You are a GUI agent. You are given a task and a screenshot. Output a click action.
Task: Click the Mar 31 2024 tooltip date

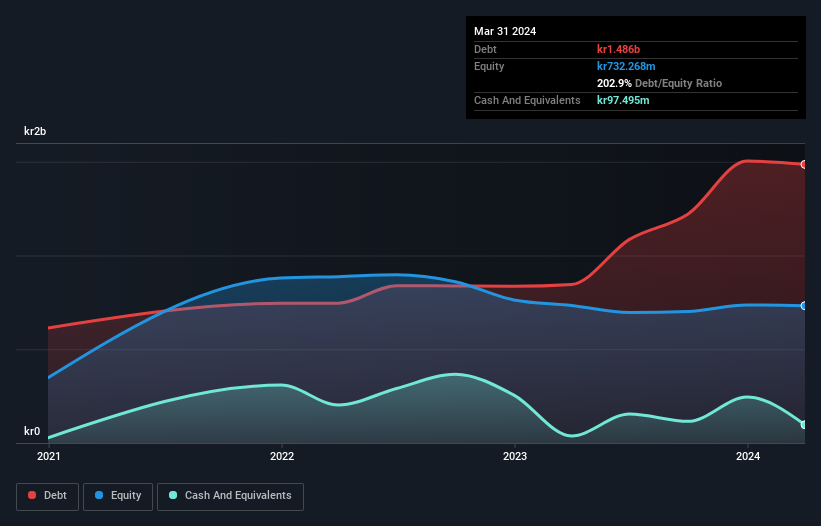(505, 31)
